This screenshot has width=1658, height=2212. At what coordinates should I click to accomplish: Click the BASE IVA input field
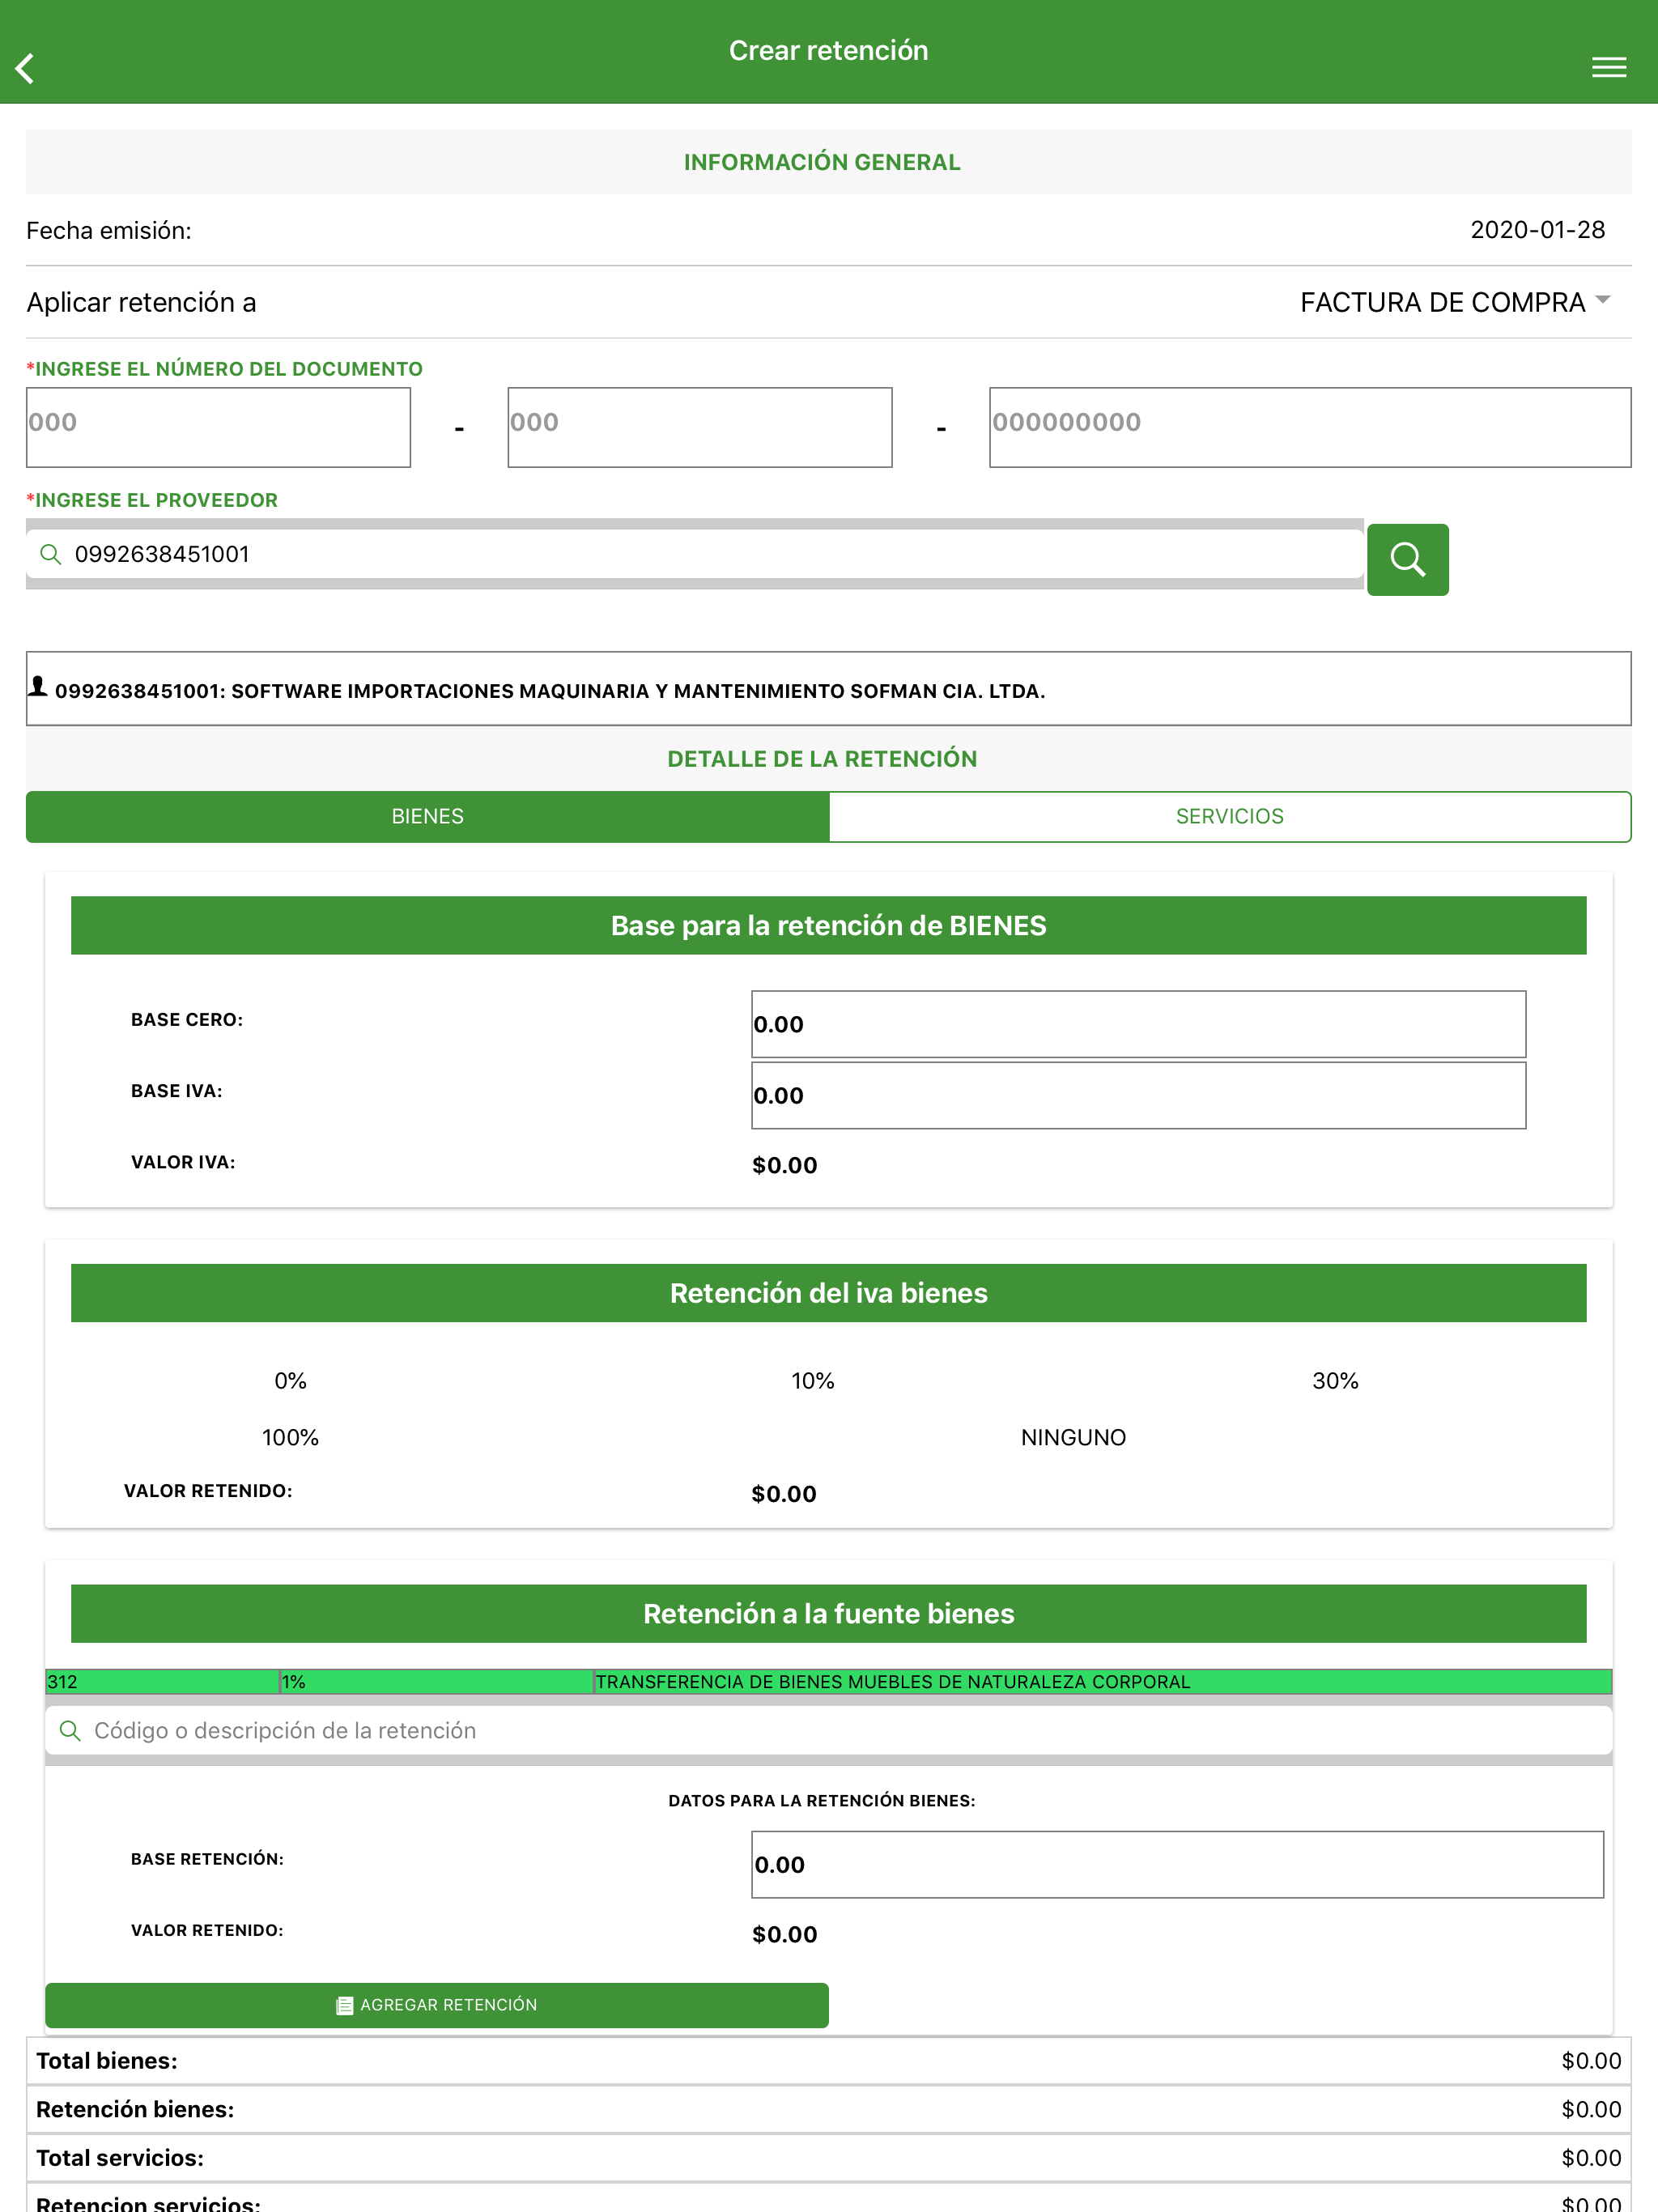click(1138, 1095)
